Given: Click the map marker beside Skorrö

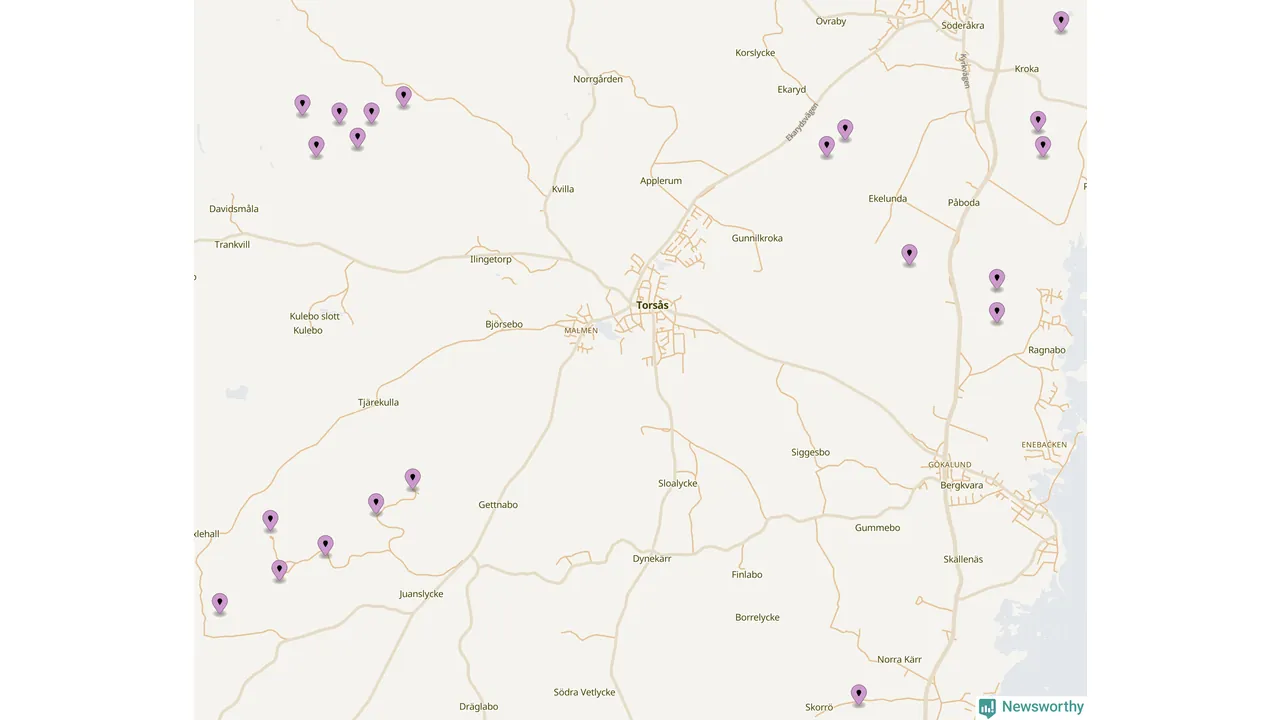Looking at the screenshot, I should 858,694.
